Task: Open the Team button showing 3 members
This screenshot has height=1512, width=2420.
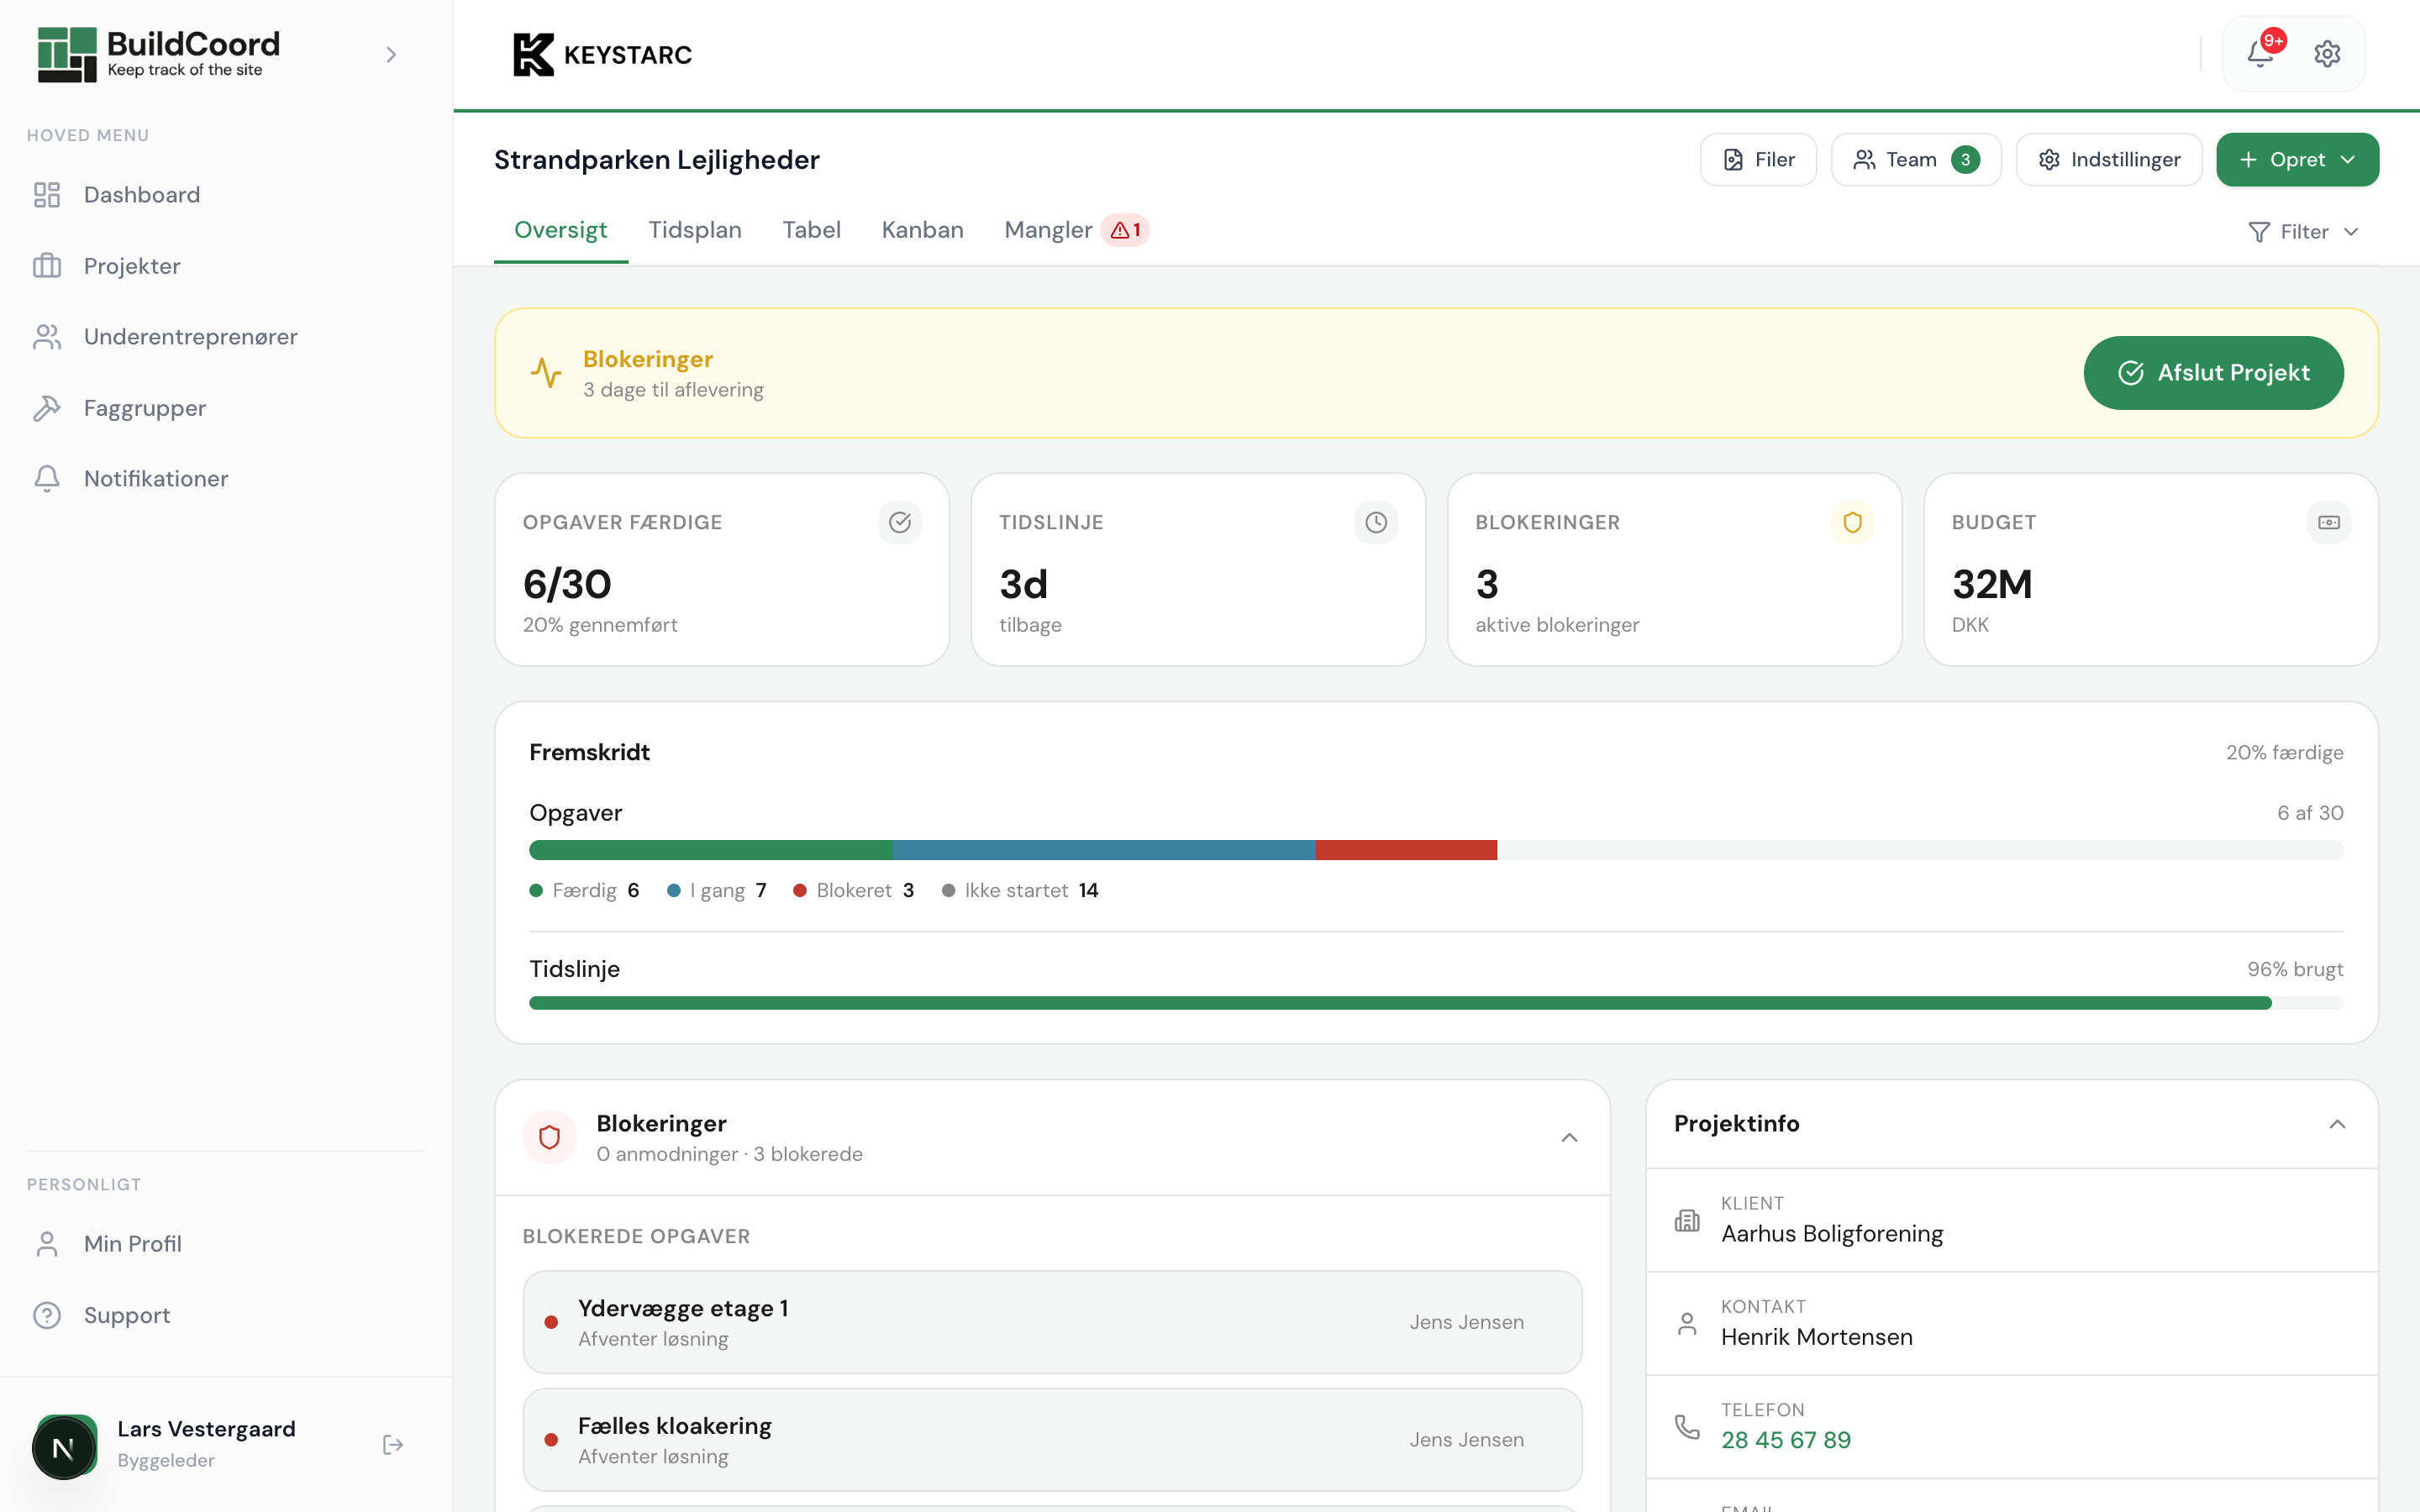Action: point(1915,159)
